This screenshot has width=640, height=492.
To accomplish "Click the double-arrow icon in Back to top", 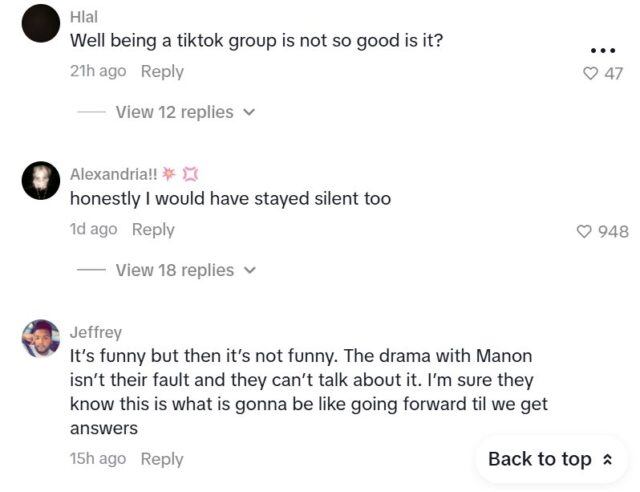I will (606, 460).
